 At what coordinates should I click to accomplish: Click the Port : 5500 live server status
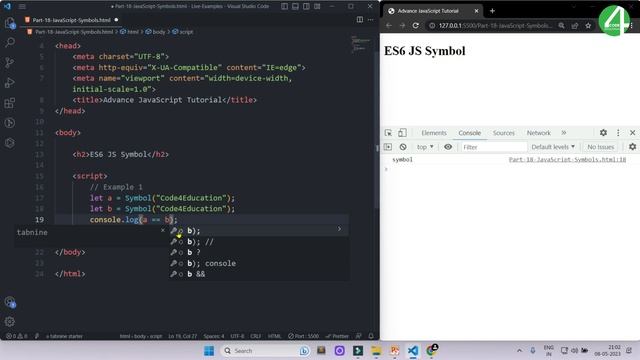click(x=303, y=336)
